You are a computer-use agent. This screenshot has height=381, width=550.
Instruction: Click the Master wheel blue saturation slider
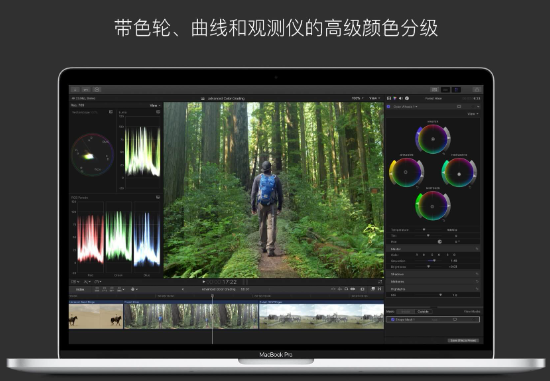(x=418, y=139)
